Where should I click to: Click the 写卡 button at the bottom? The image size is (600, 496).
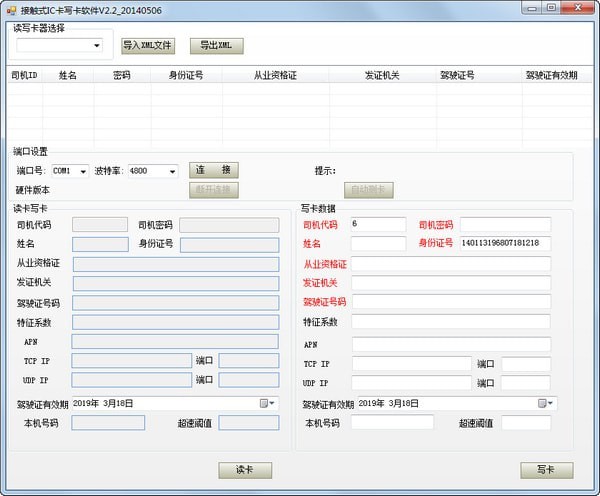pyautogui.click(x=546, y=470)
